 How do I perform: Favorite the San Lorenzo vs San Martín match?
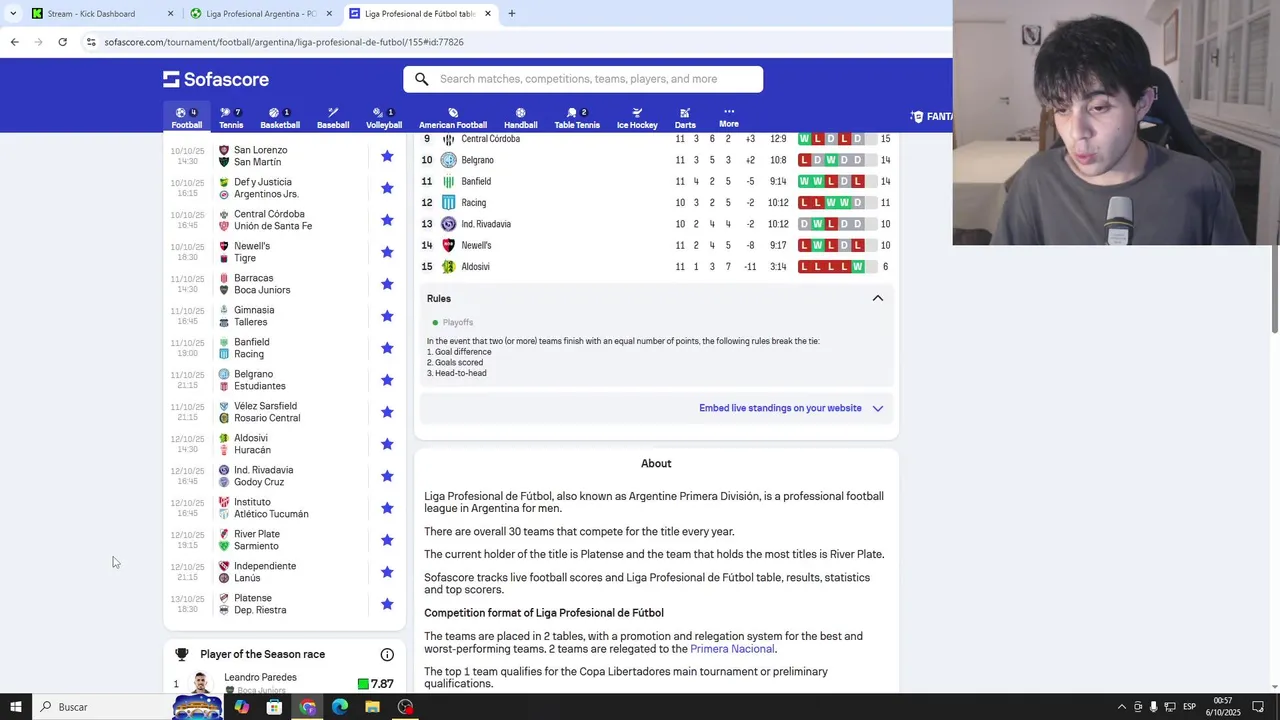tap(387, 156)
